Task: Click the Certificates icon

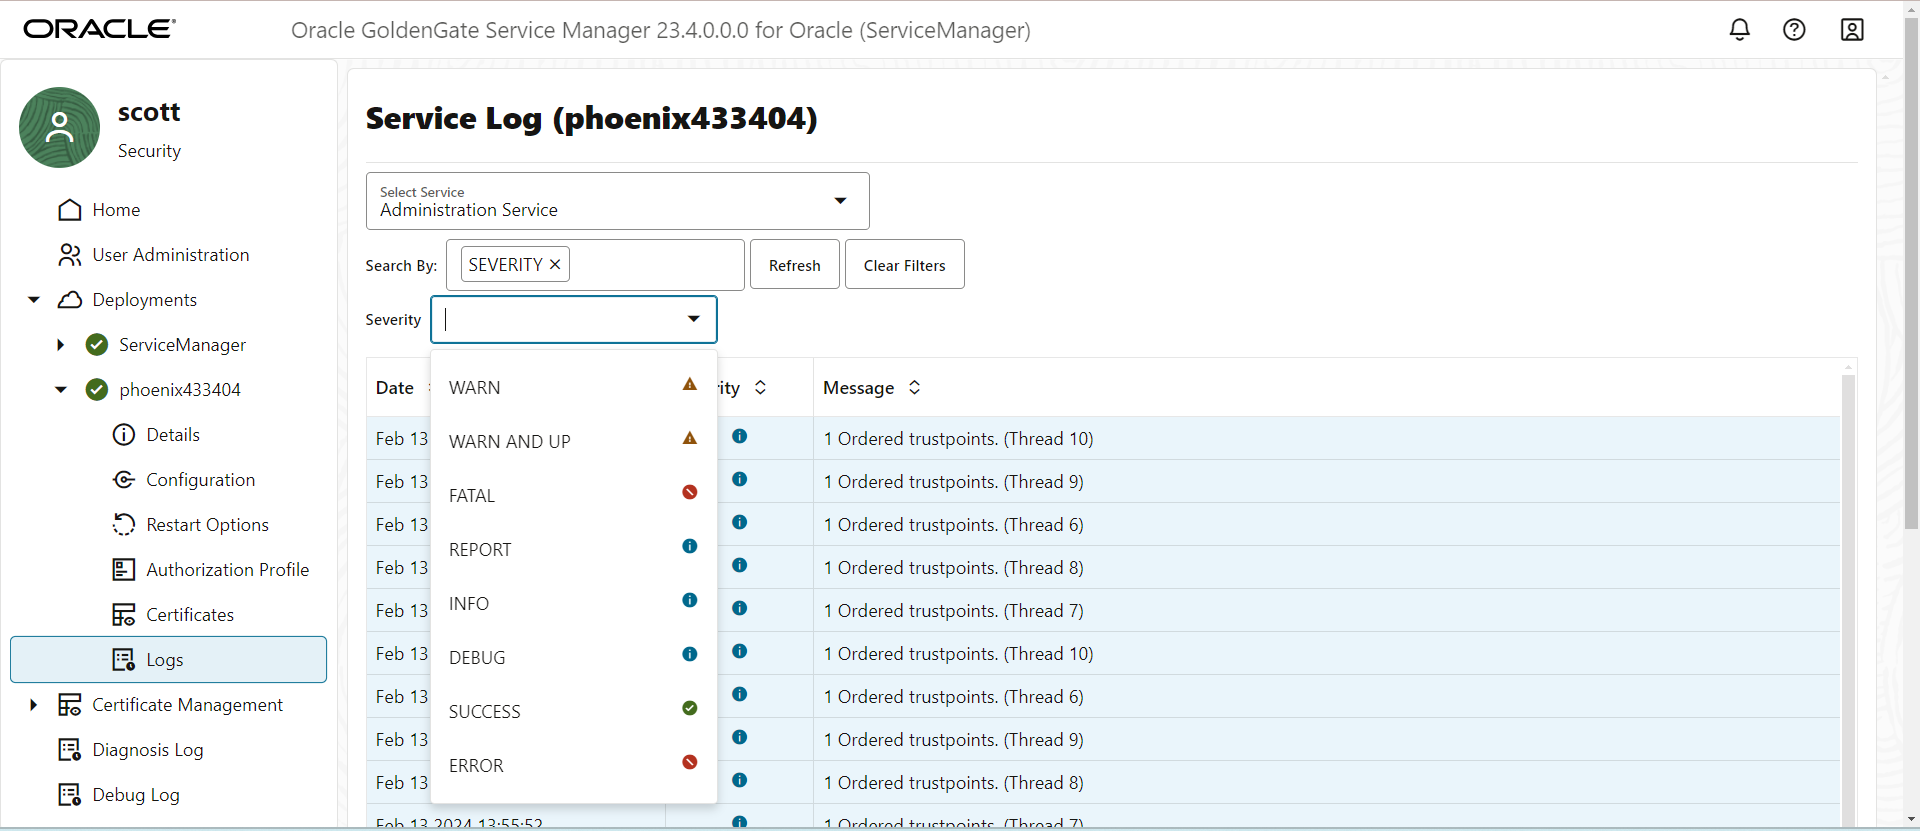Action: pyautogui.click(x=124, y=615)
